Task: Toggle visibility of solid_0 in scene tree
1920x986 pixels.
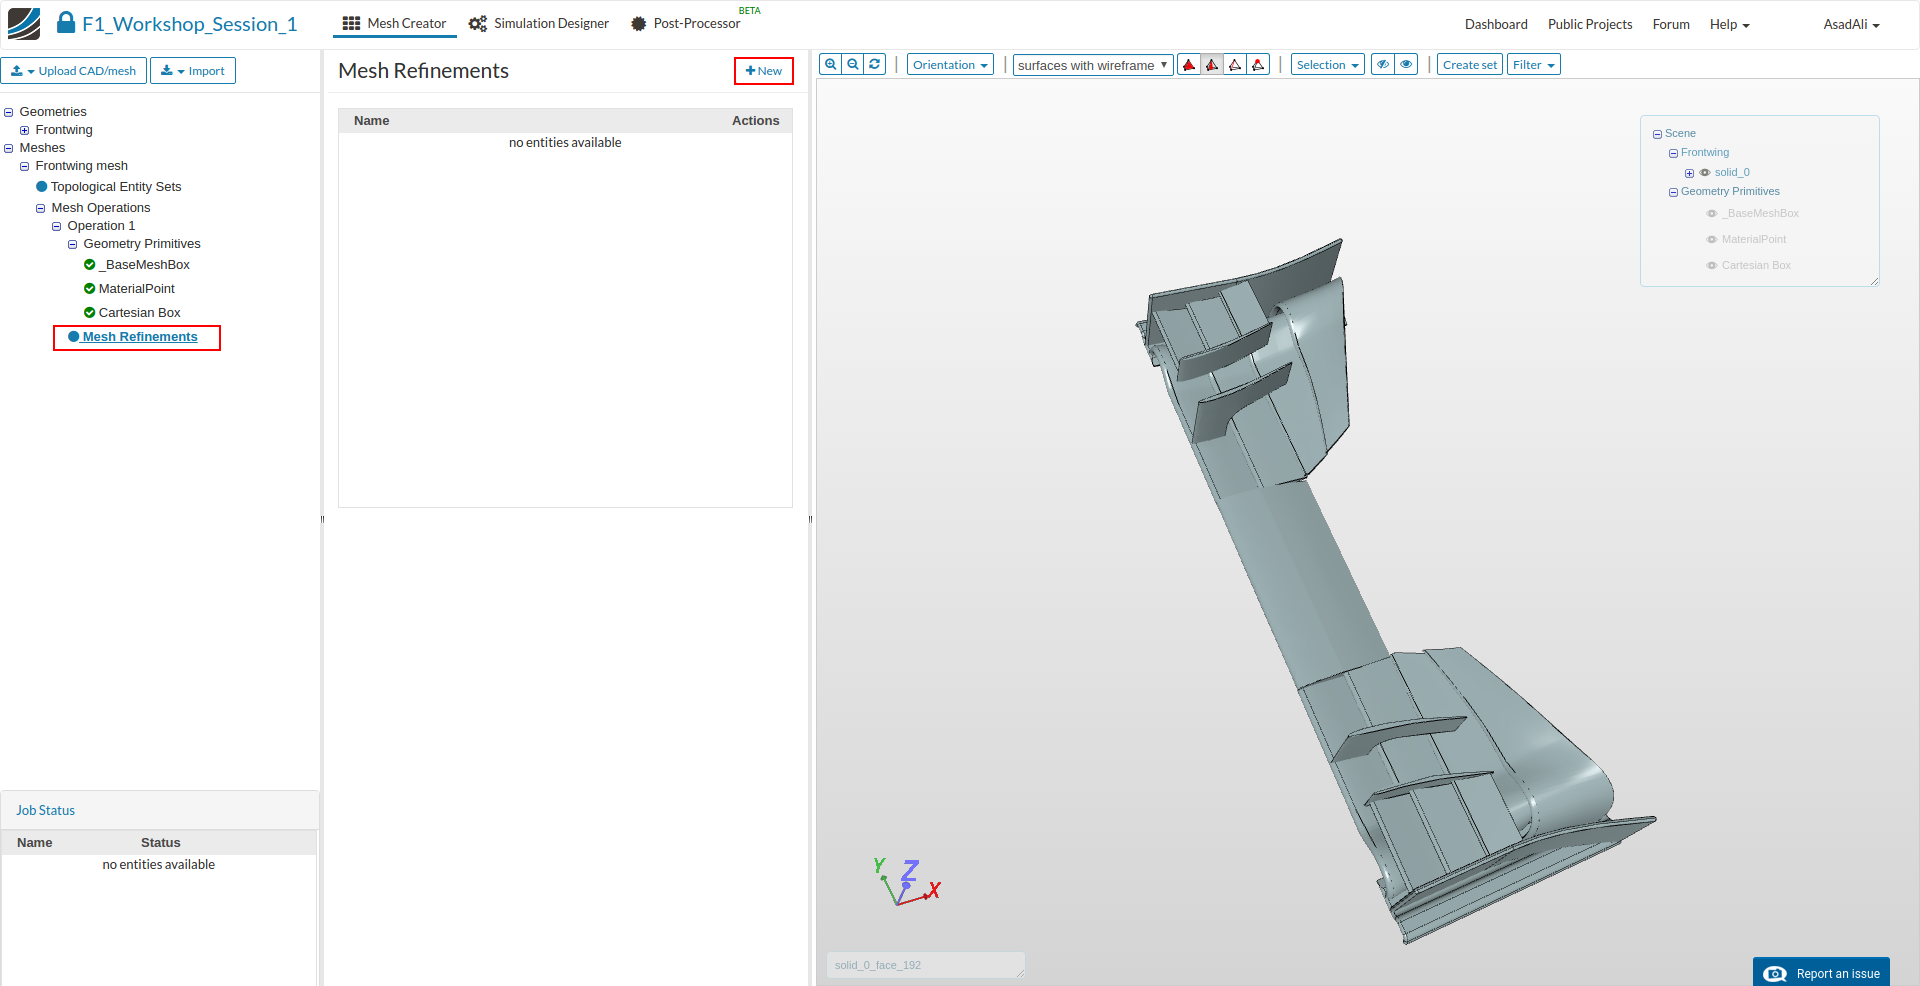Action: click(x=1705, y=173)
